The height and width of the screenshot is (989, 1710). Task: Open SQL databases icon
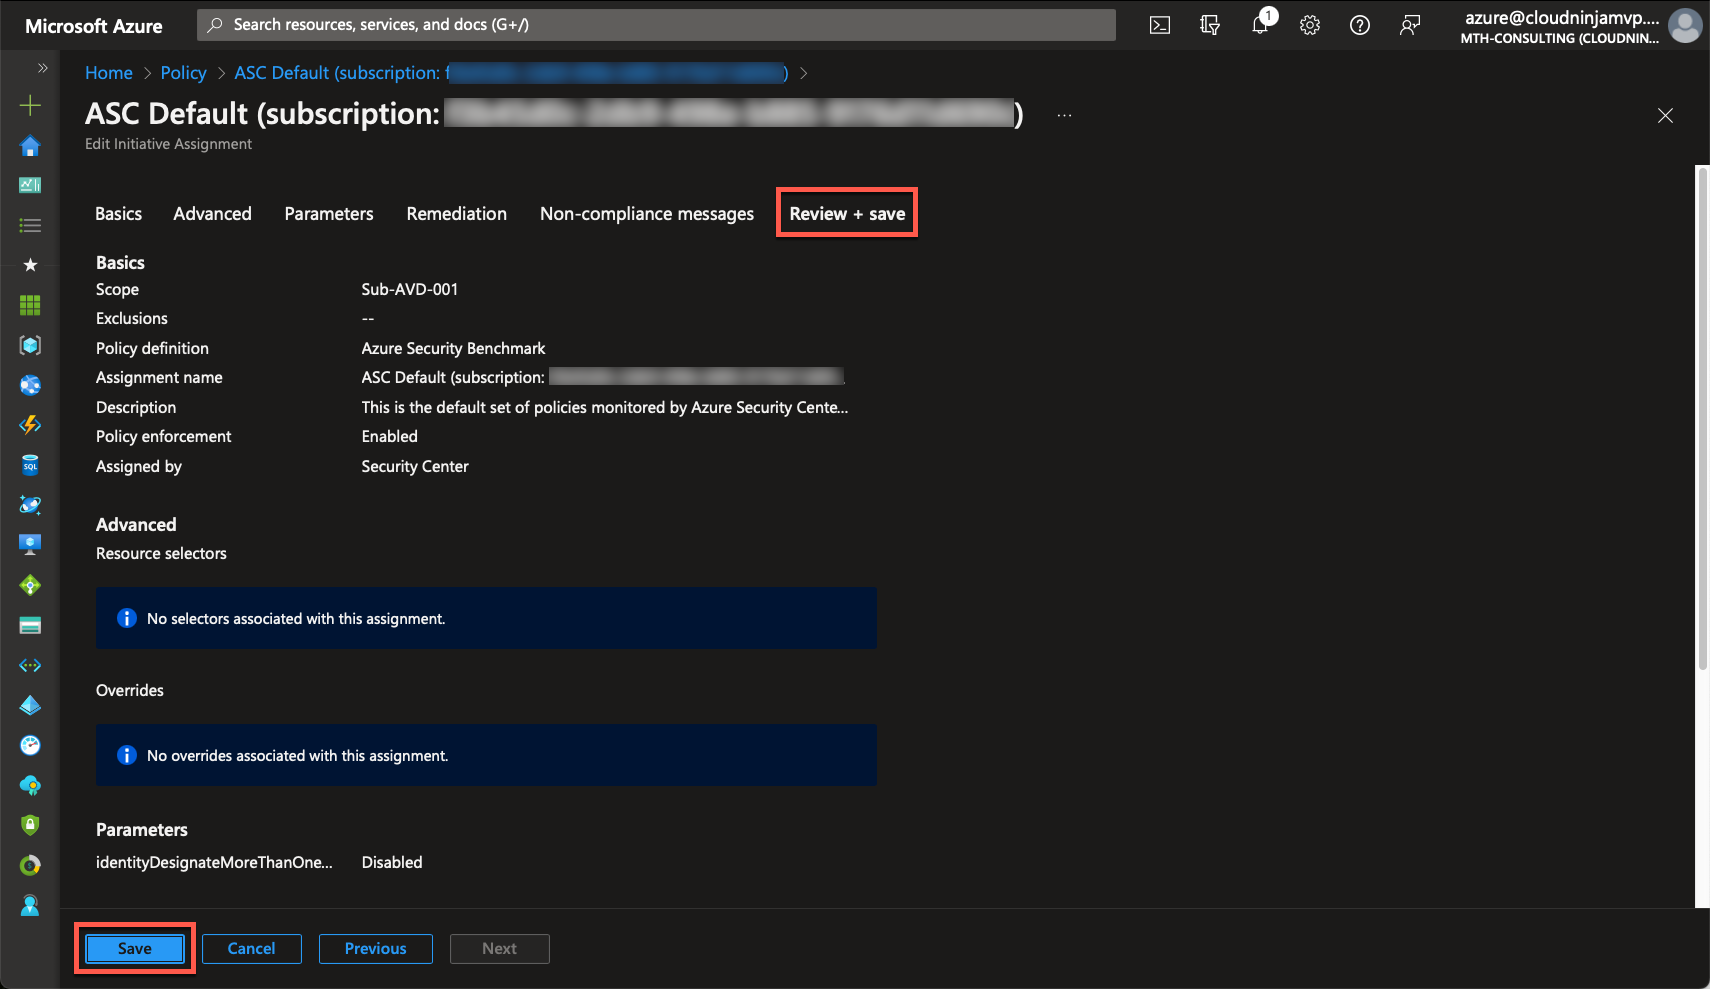click(x=30, y=465)
